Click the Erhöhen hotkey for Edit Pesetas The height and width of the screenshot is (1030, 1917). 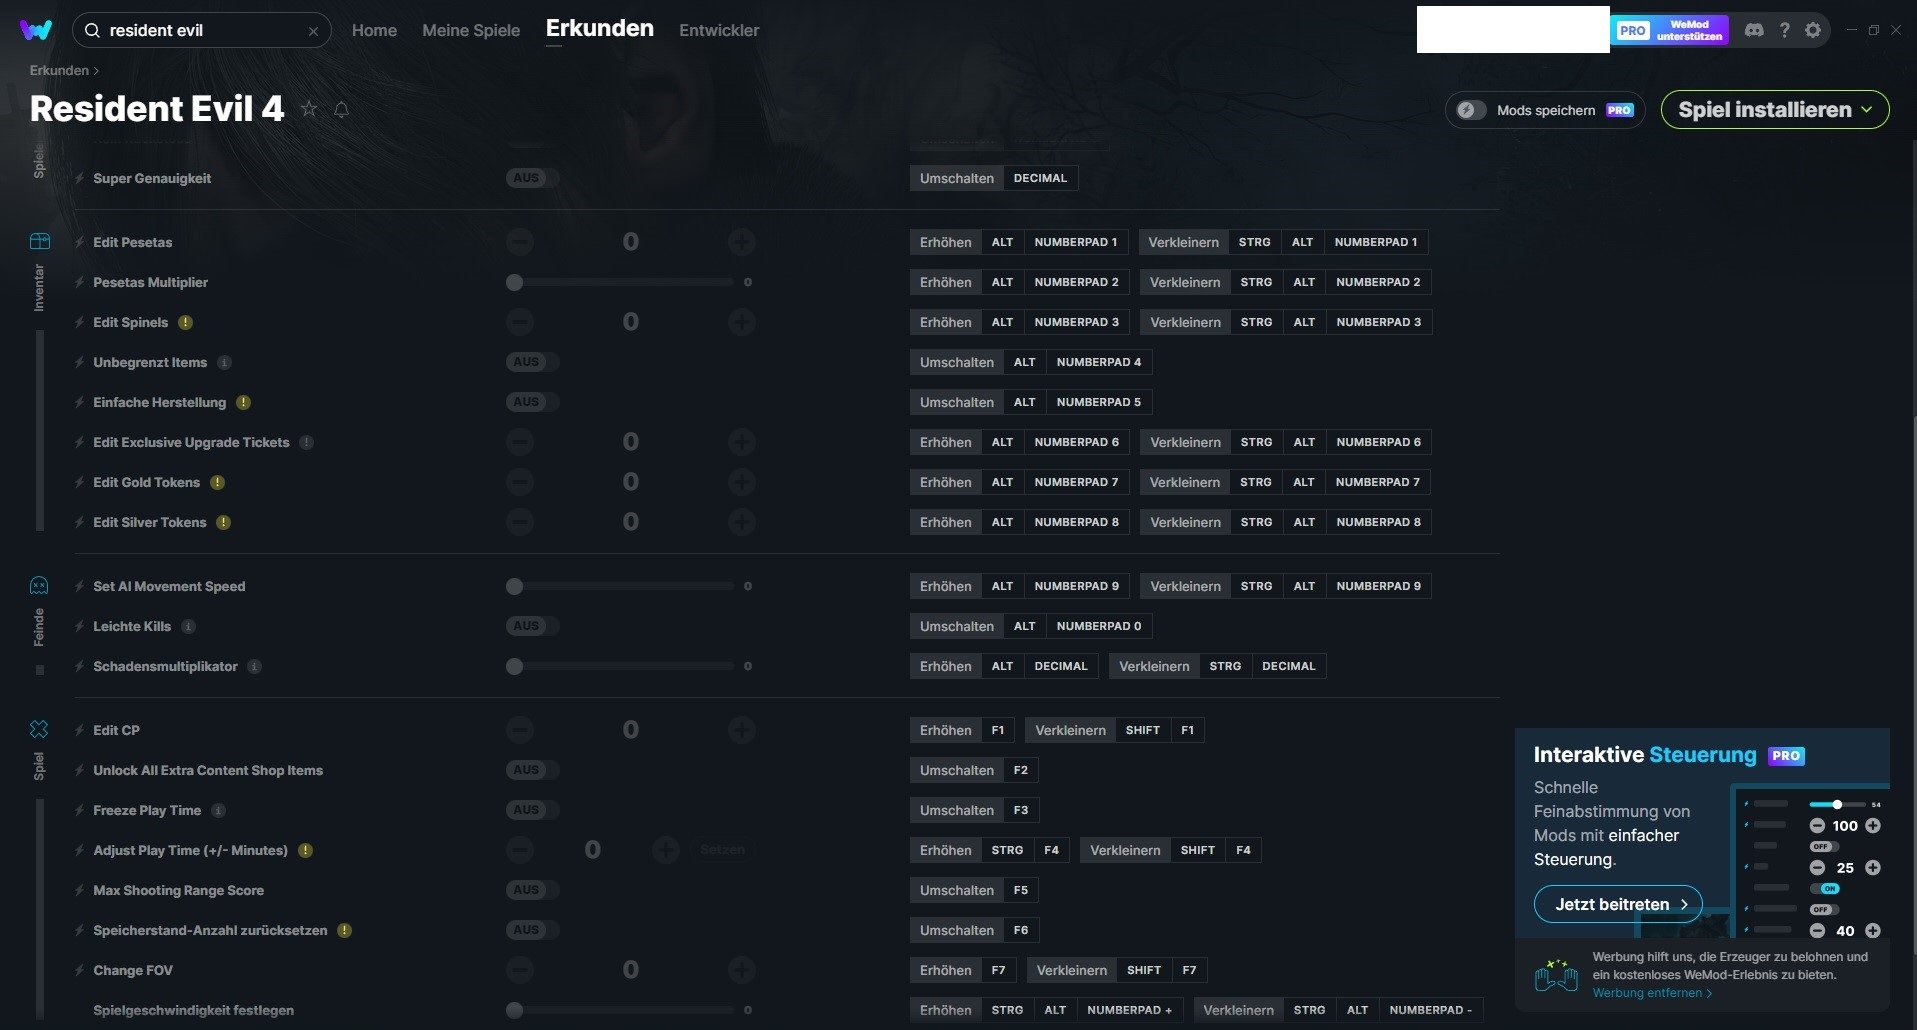point(945,242)
